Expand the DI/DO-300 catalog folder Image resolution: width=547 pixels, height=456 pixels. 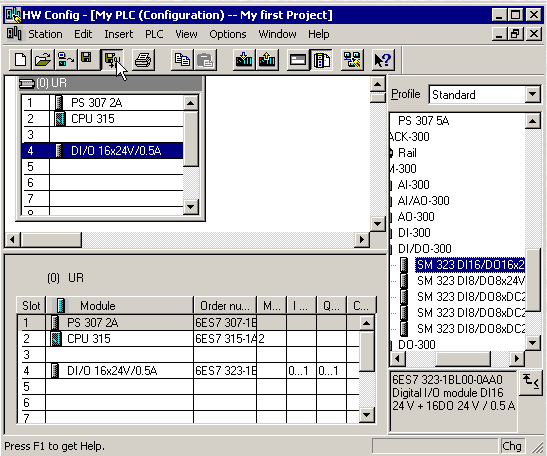pos(425,249)
